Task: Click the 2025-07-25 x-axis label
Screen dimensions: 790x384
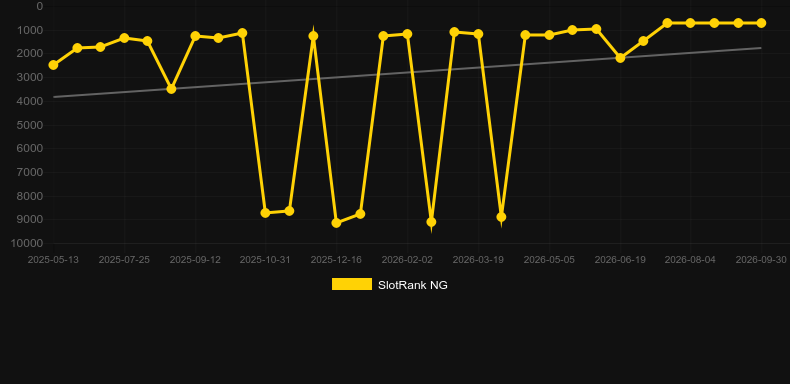Action: [x=124, y=260]
